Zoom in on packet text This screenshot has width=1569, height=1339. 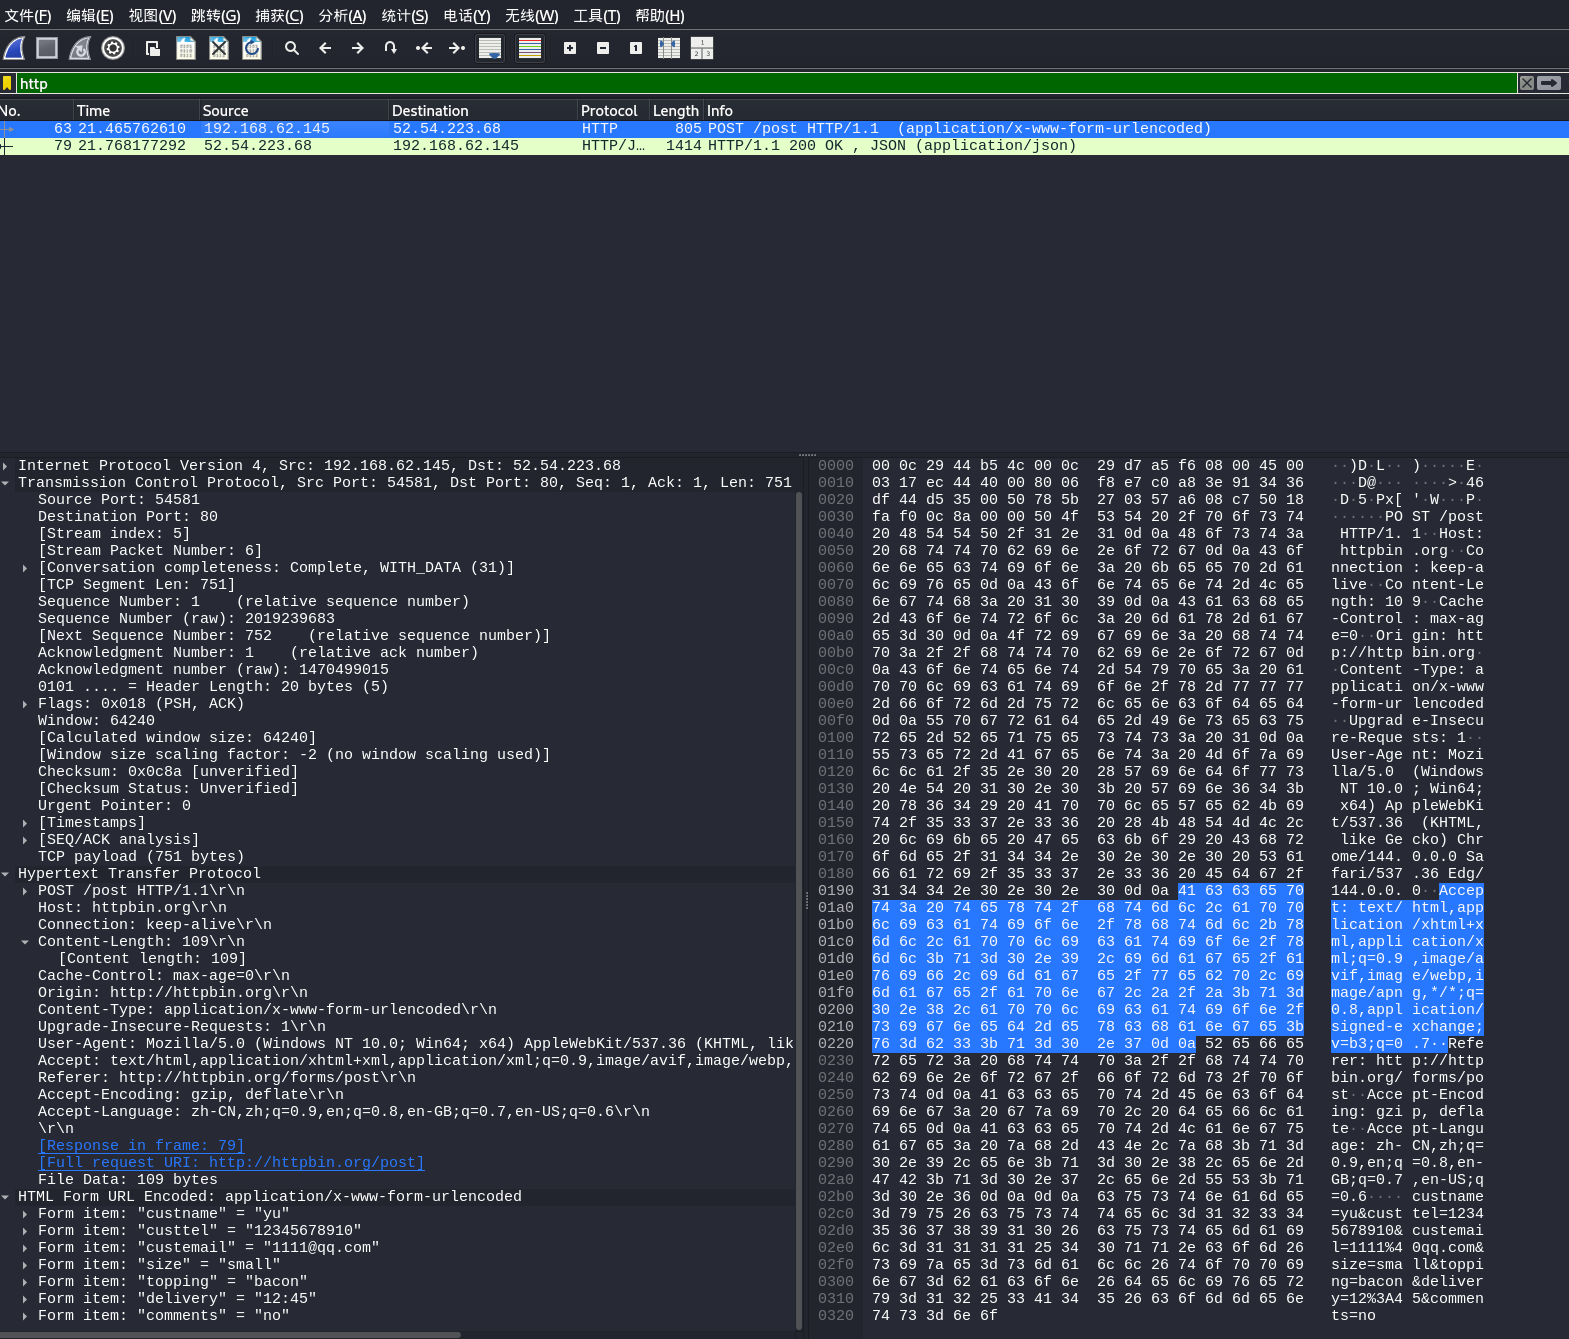click(570, 48)
